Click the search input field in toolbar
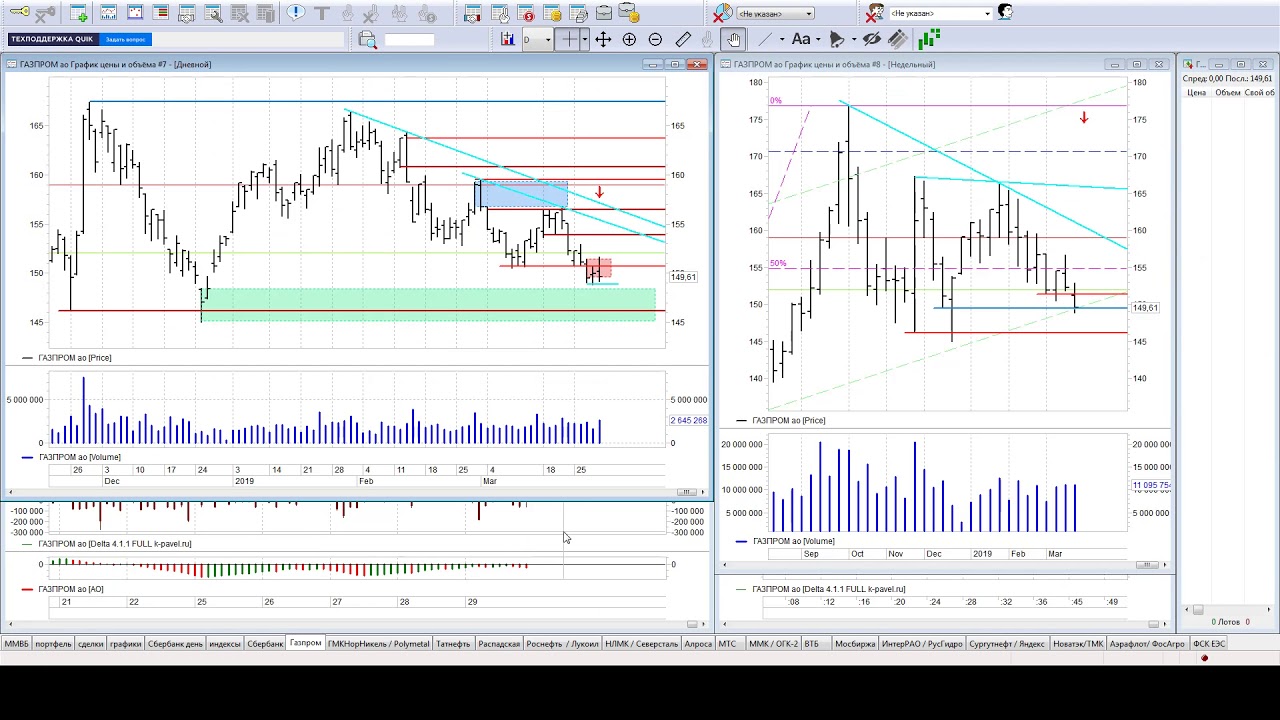 [409, 39]
